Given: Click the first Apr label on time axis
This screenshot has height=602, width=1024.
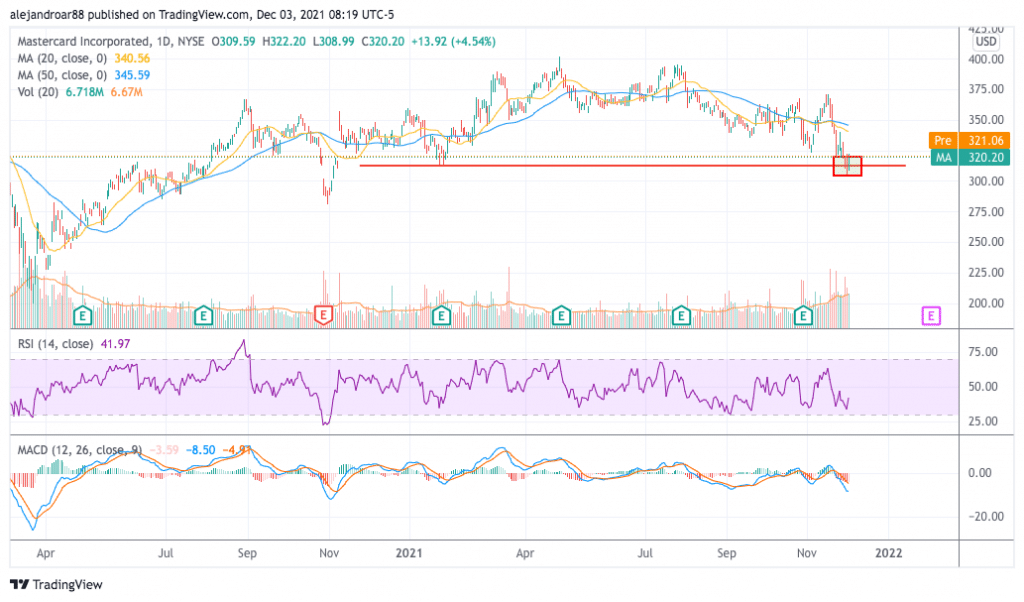Looking at the screenshot, I should [x=45, y=553].
